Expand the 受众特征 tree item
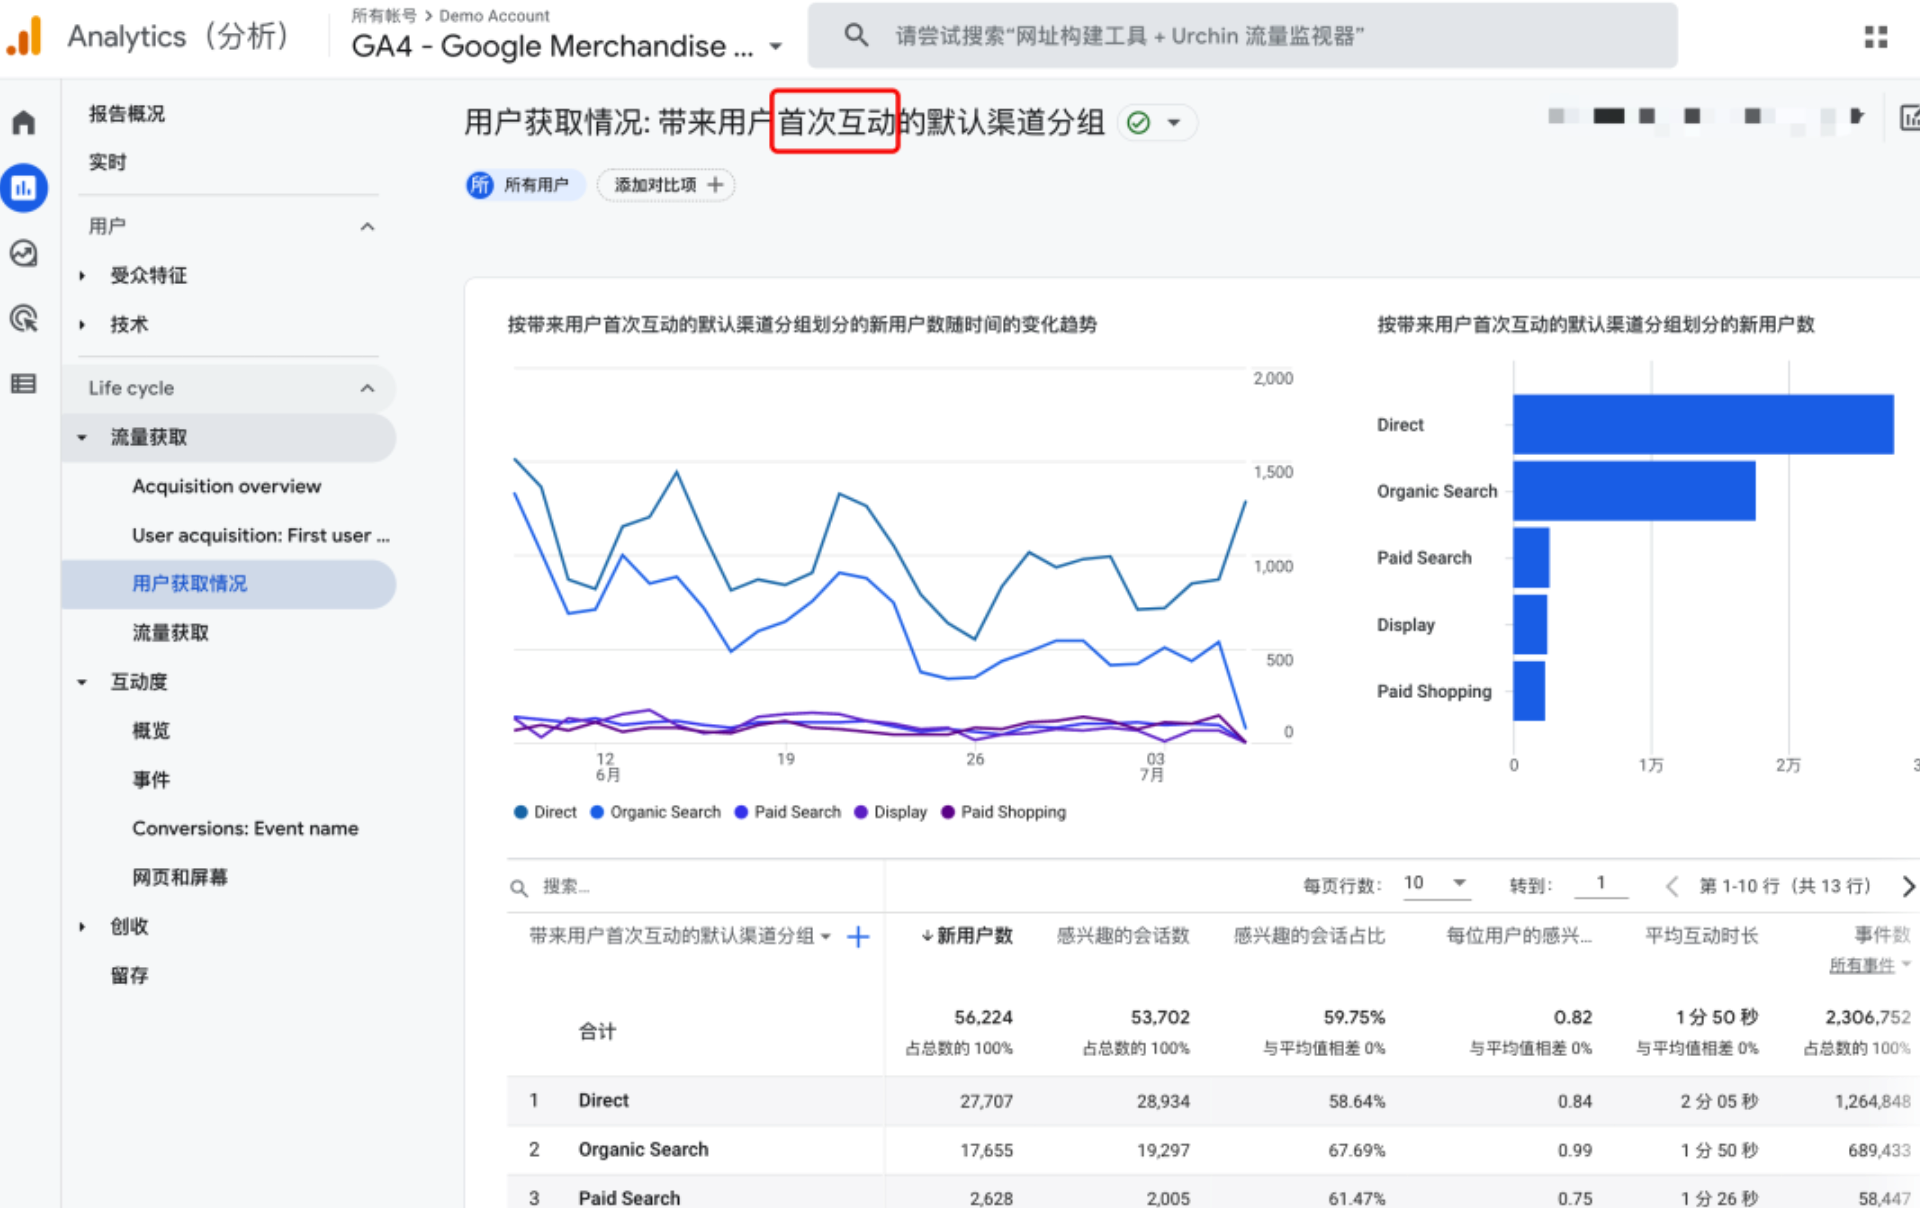Viewport: 1920px width, 1208px height. pos(82,276)
